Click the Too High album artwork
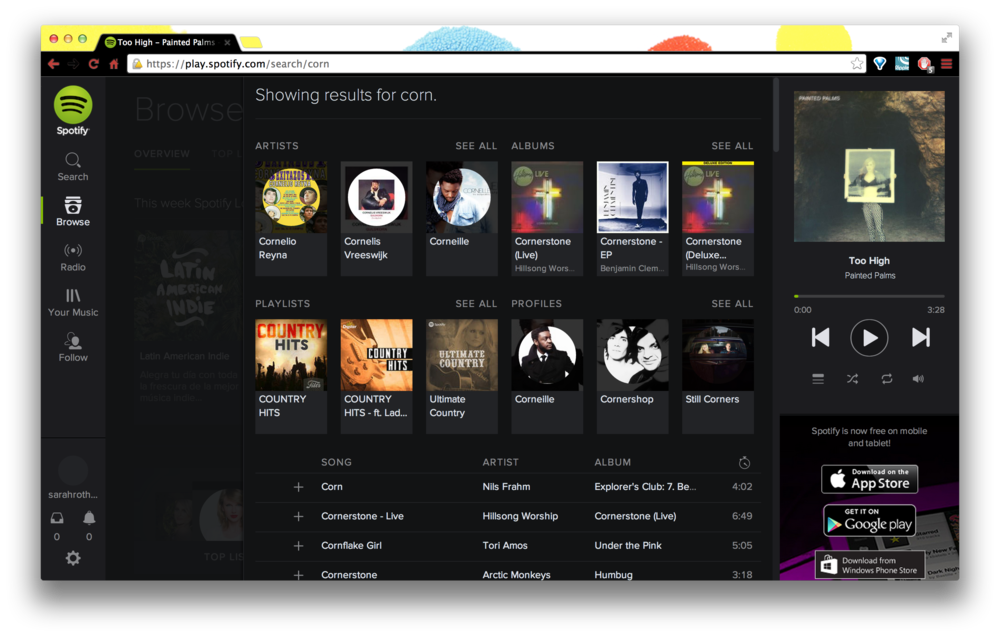Screen dimensions: 1000x637 tap(869, 166)
